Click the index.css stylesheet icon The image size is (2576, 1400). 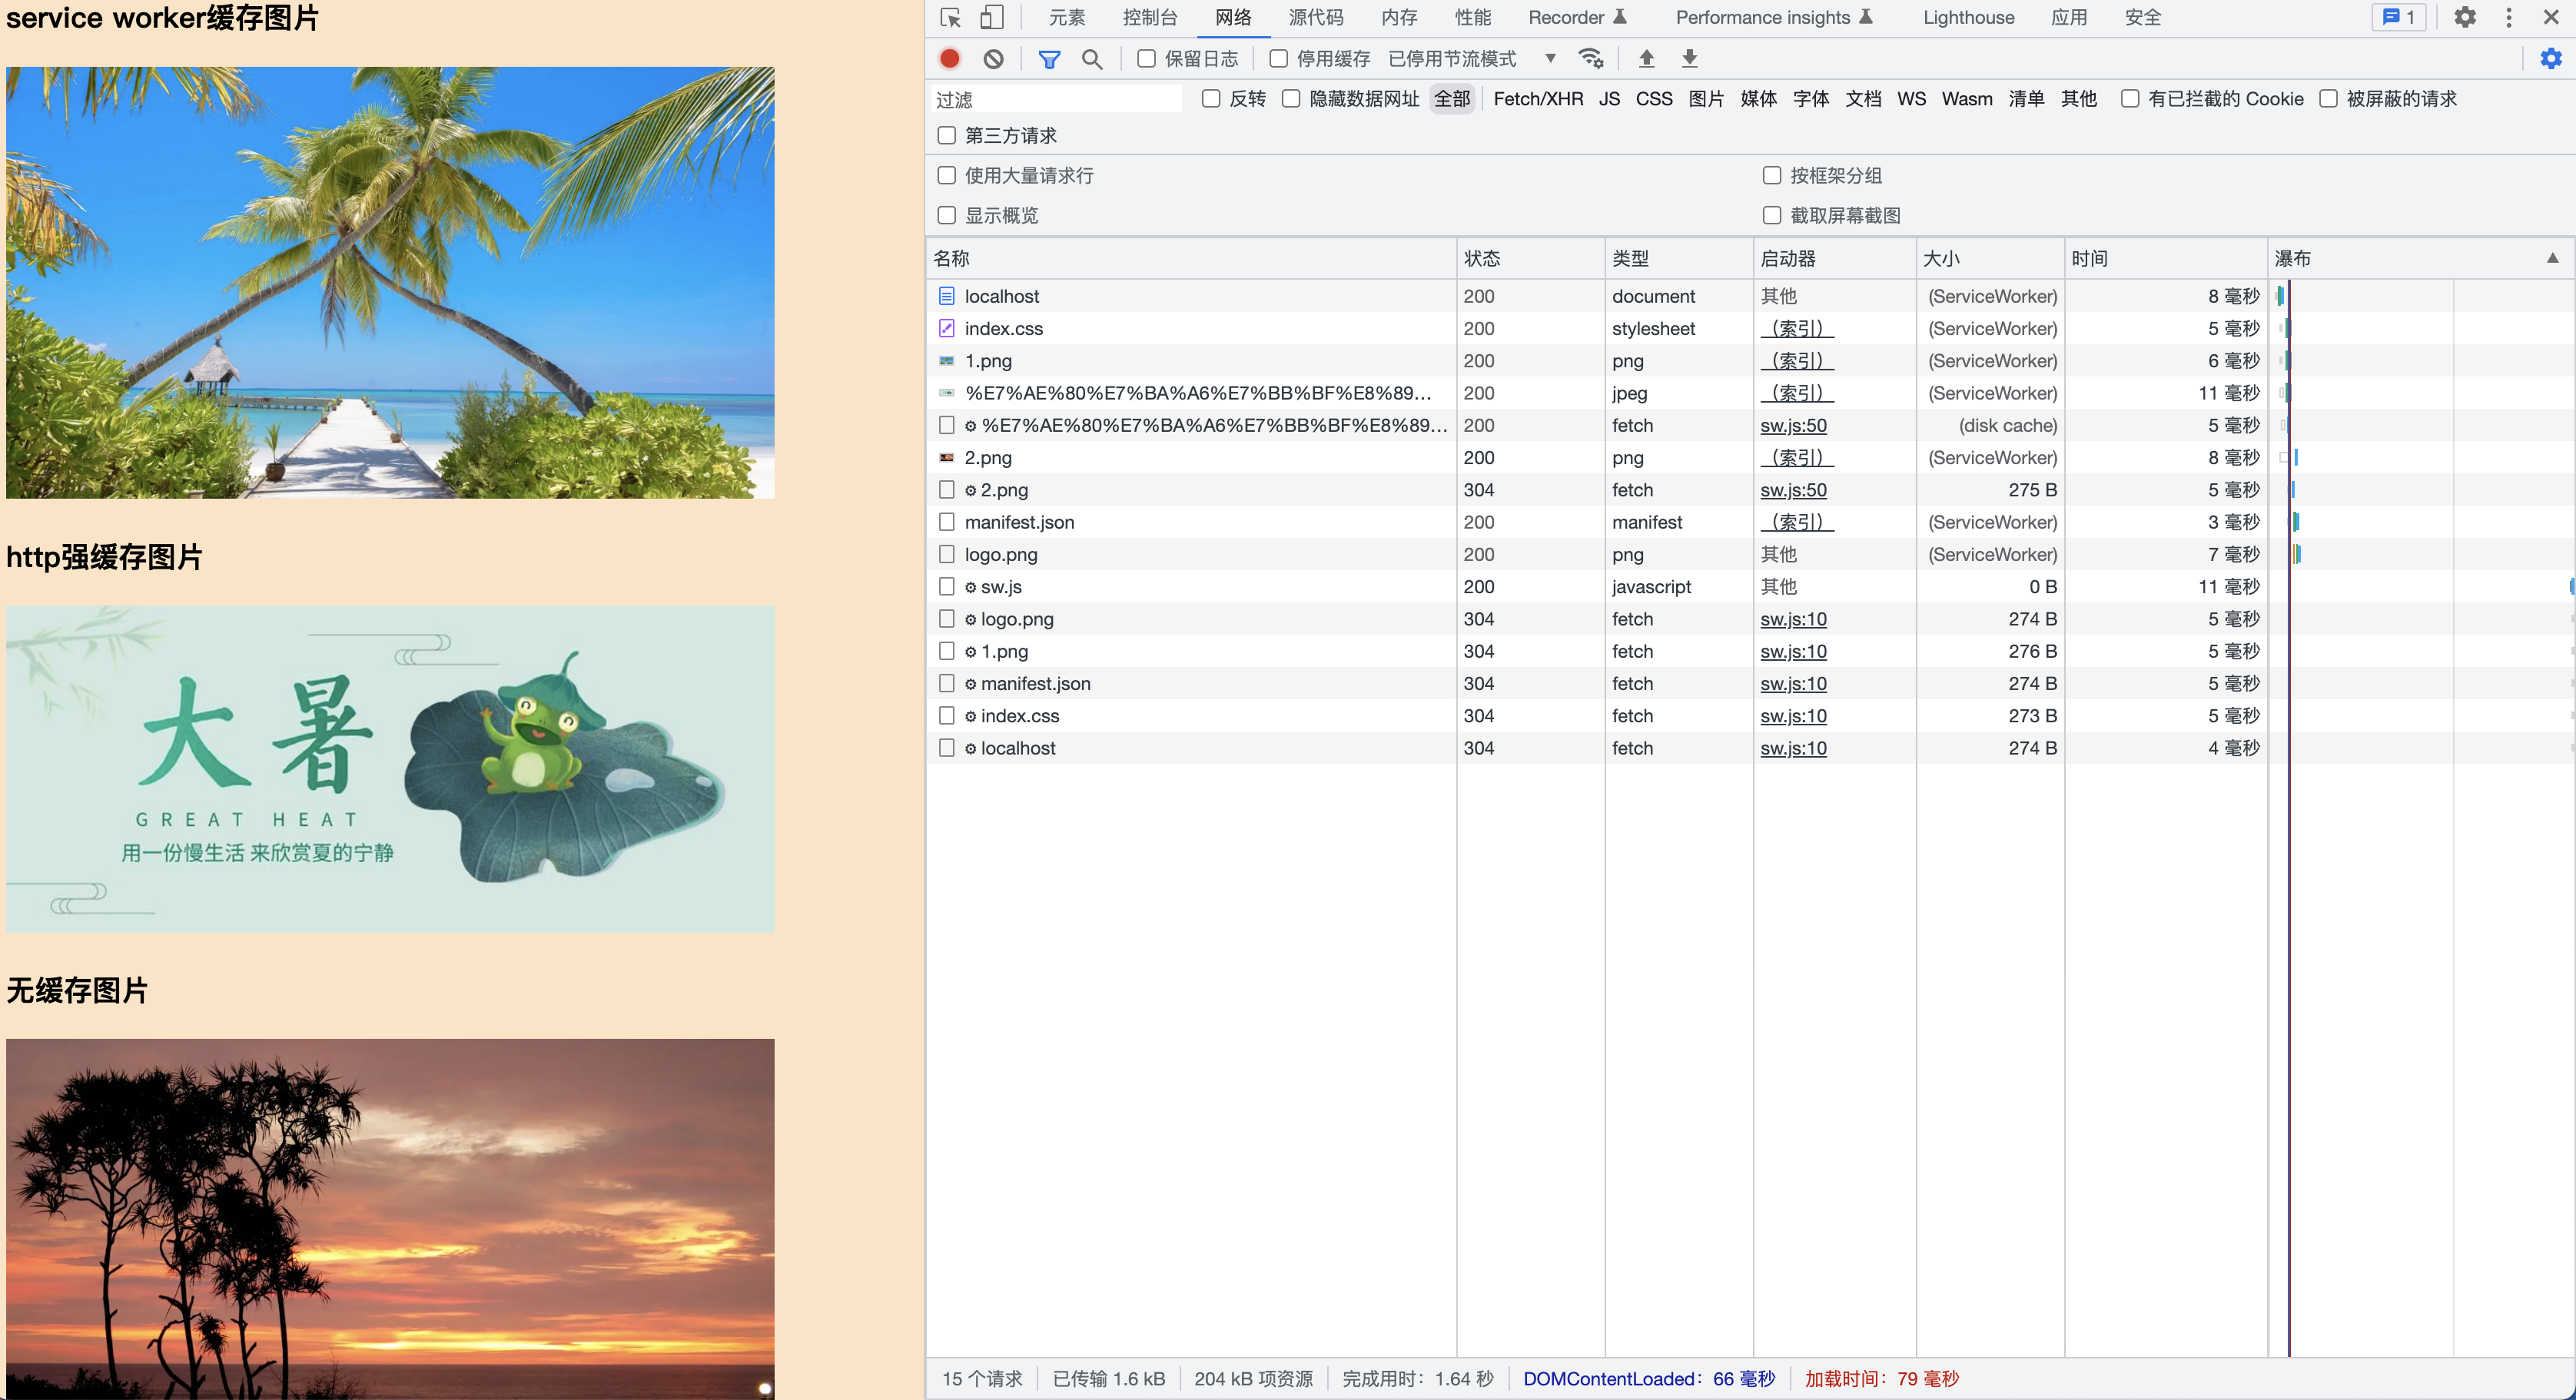[x=946, y=328]
